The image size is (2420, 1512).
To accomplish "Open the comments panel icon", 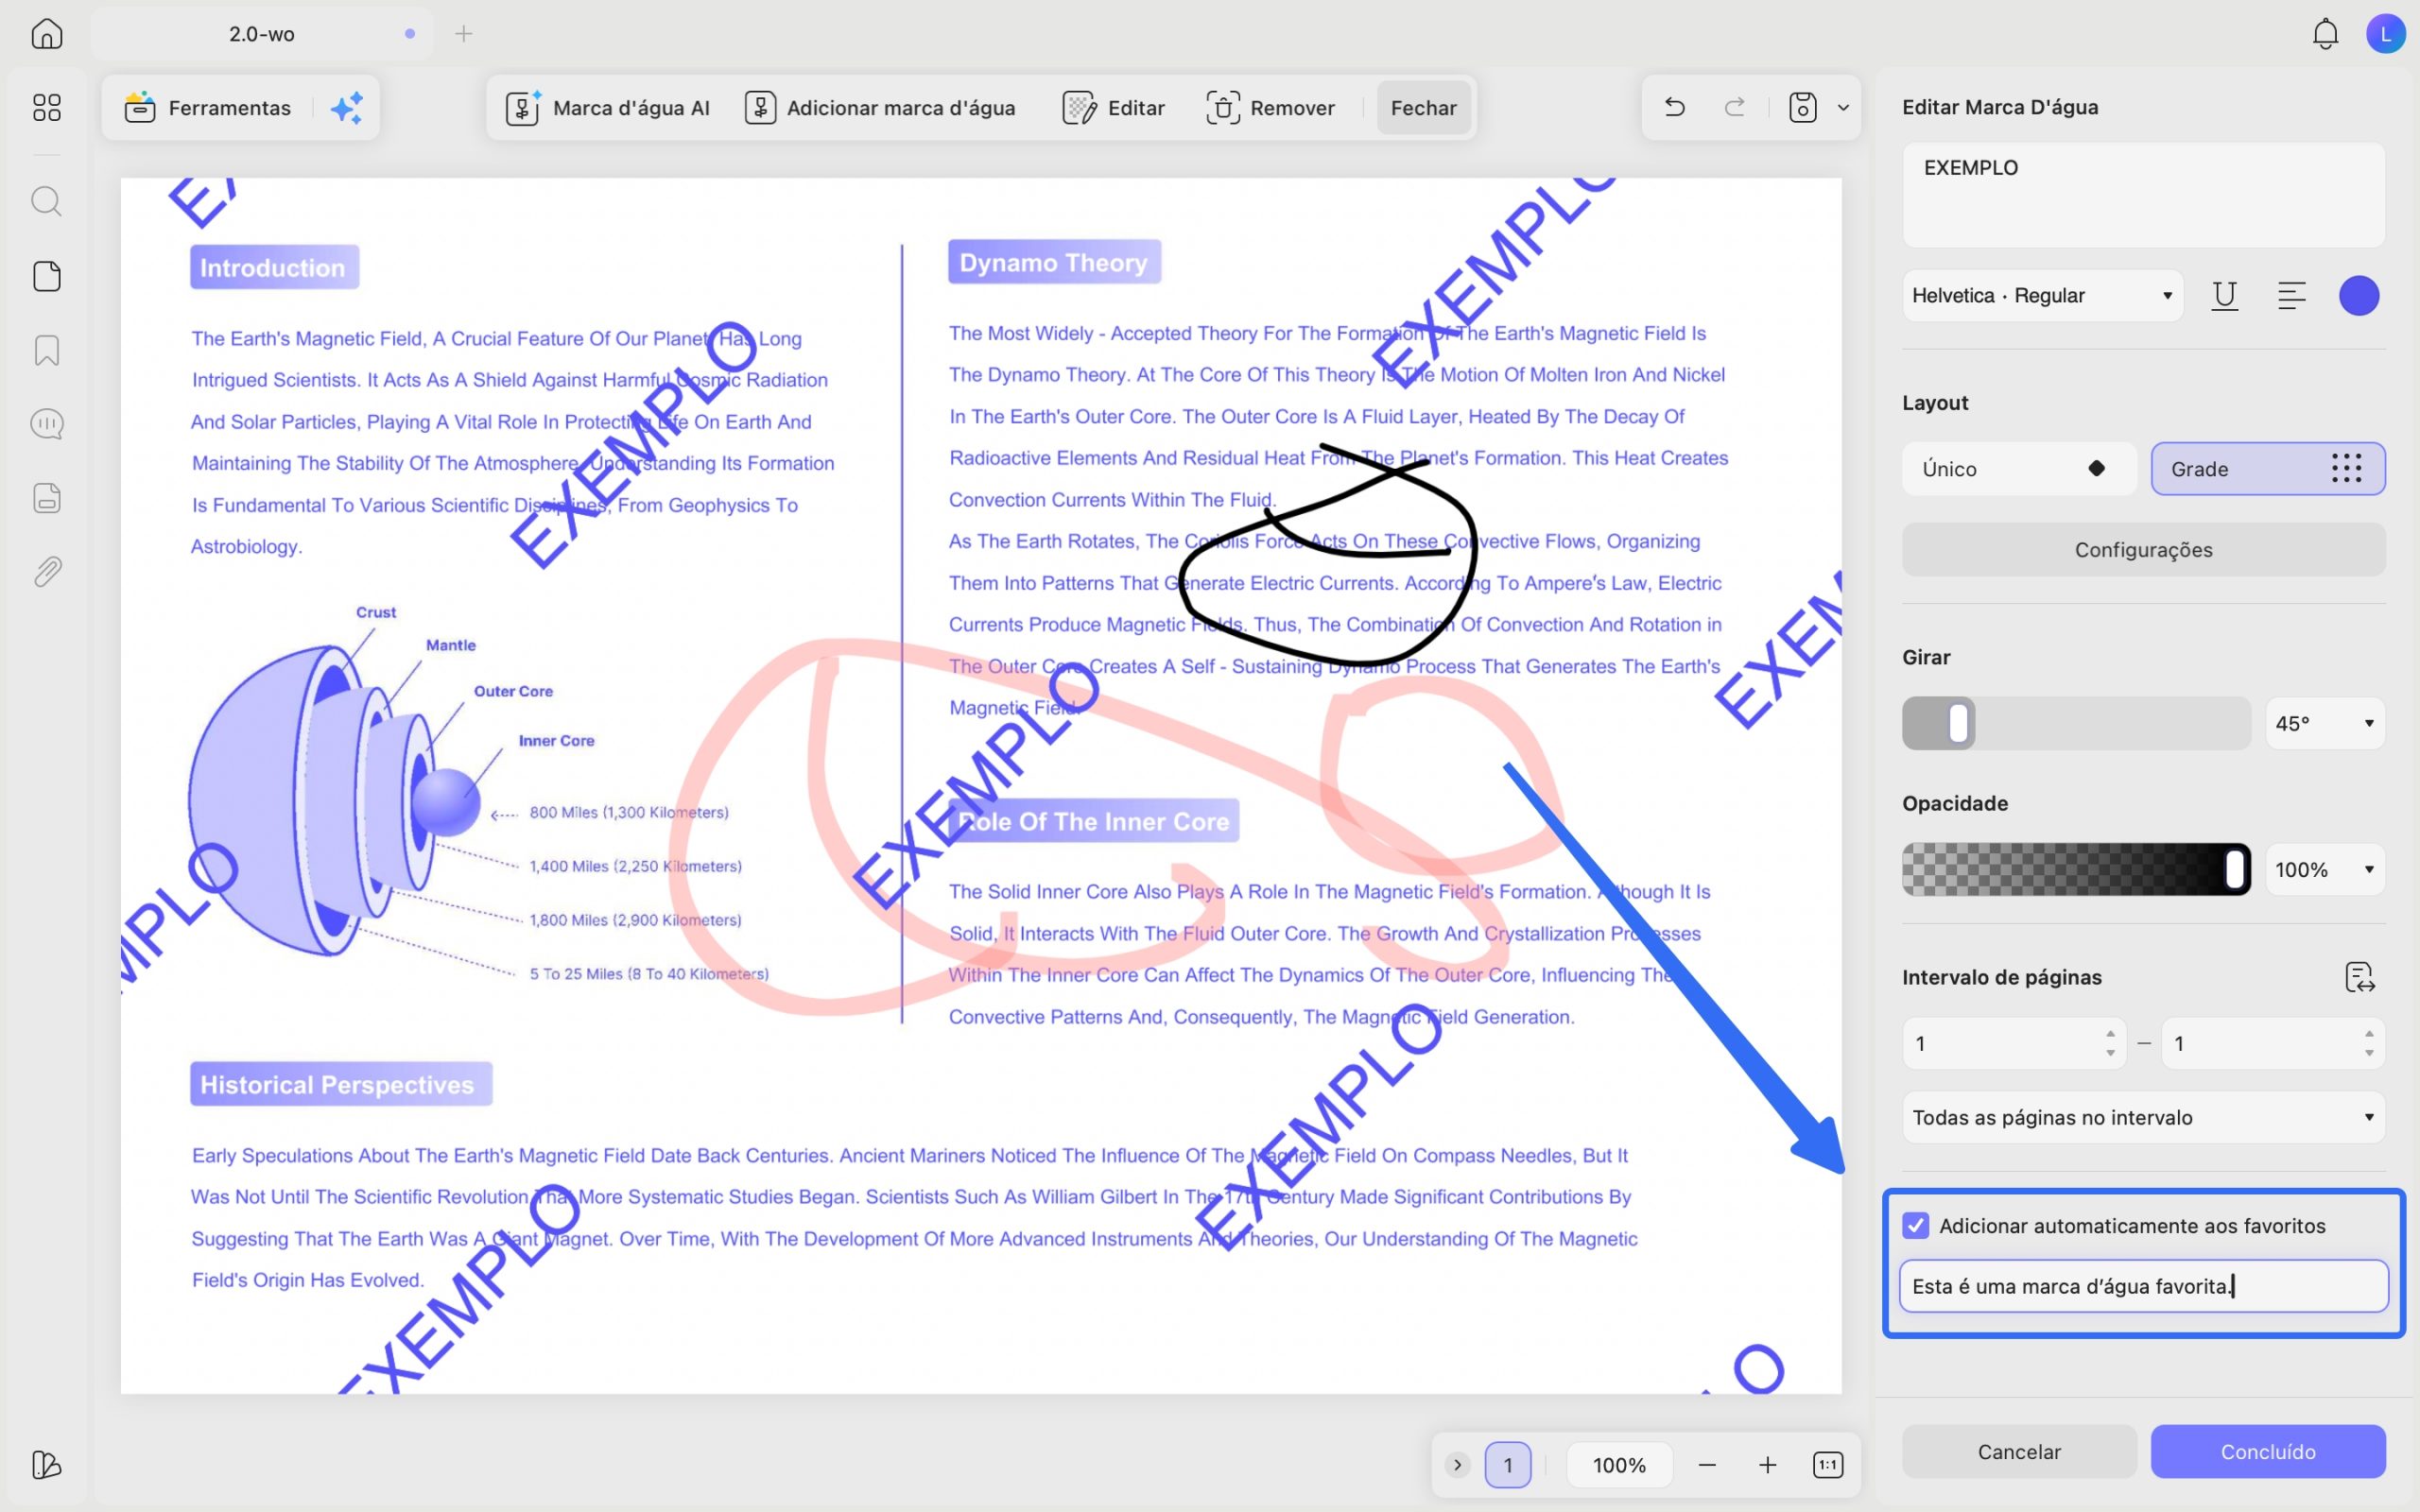I will (47, 424).
